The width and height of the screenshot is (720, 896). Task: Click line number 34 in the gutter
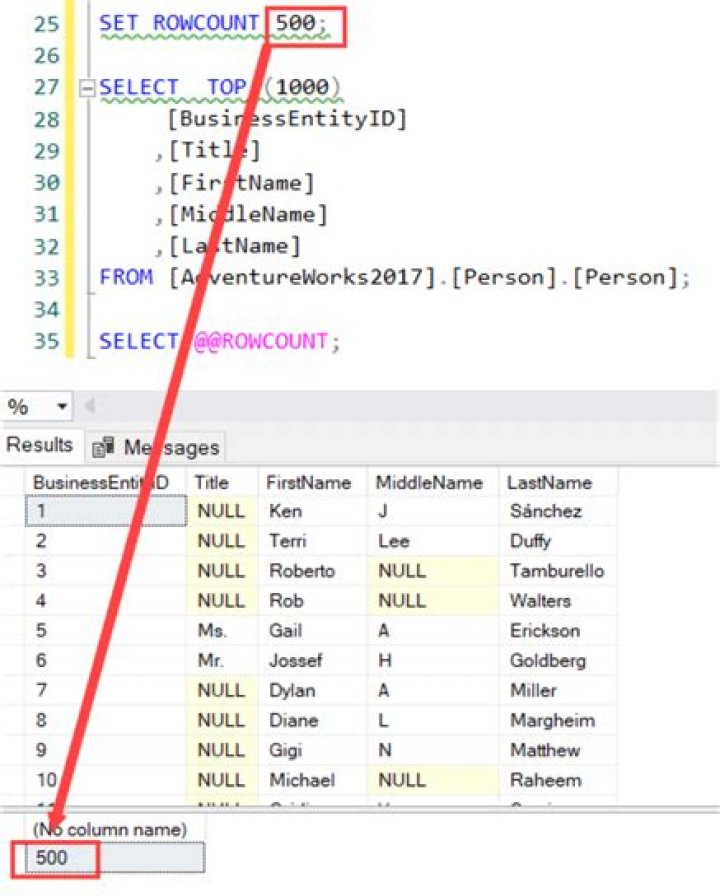[46, 309]
